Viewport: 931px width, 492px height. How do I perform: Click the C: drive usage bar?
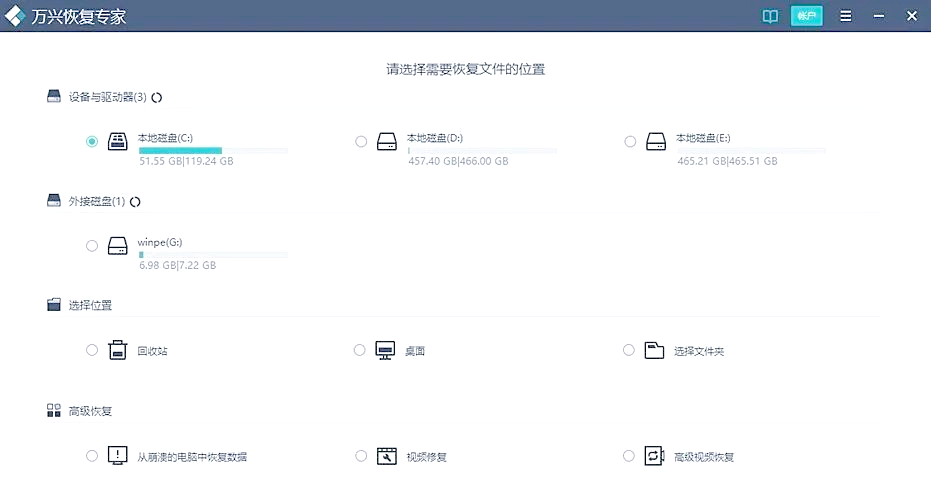click(212, 150)
